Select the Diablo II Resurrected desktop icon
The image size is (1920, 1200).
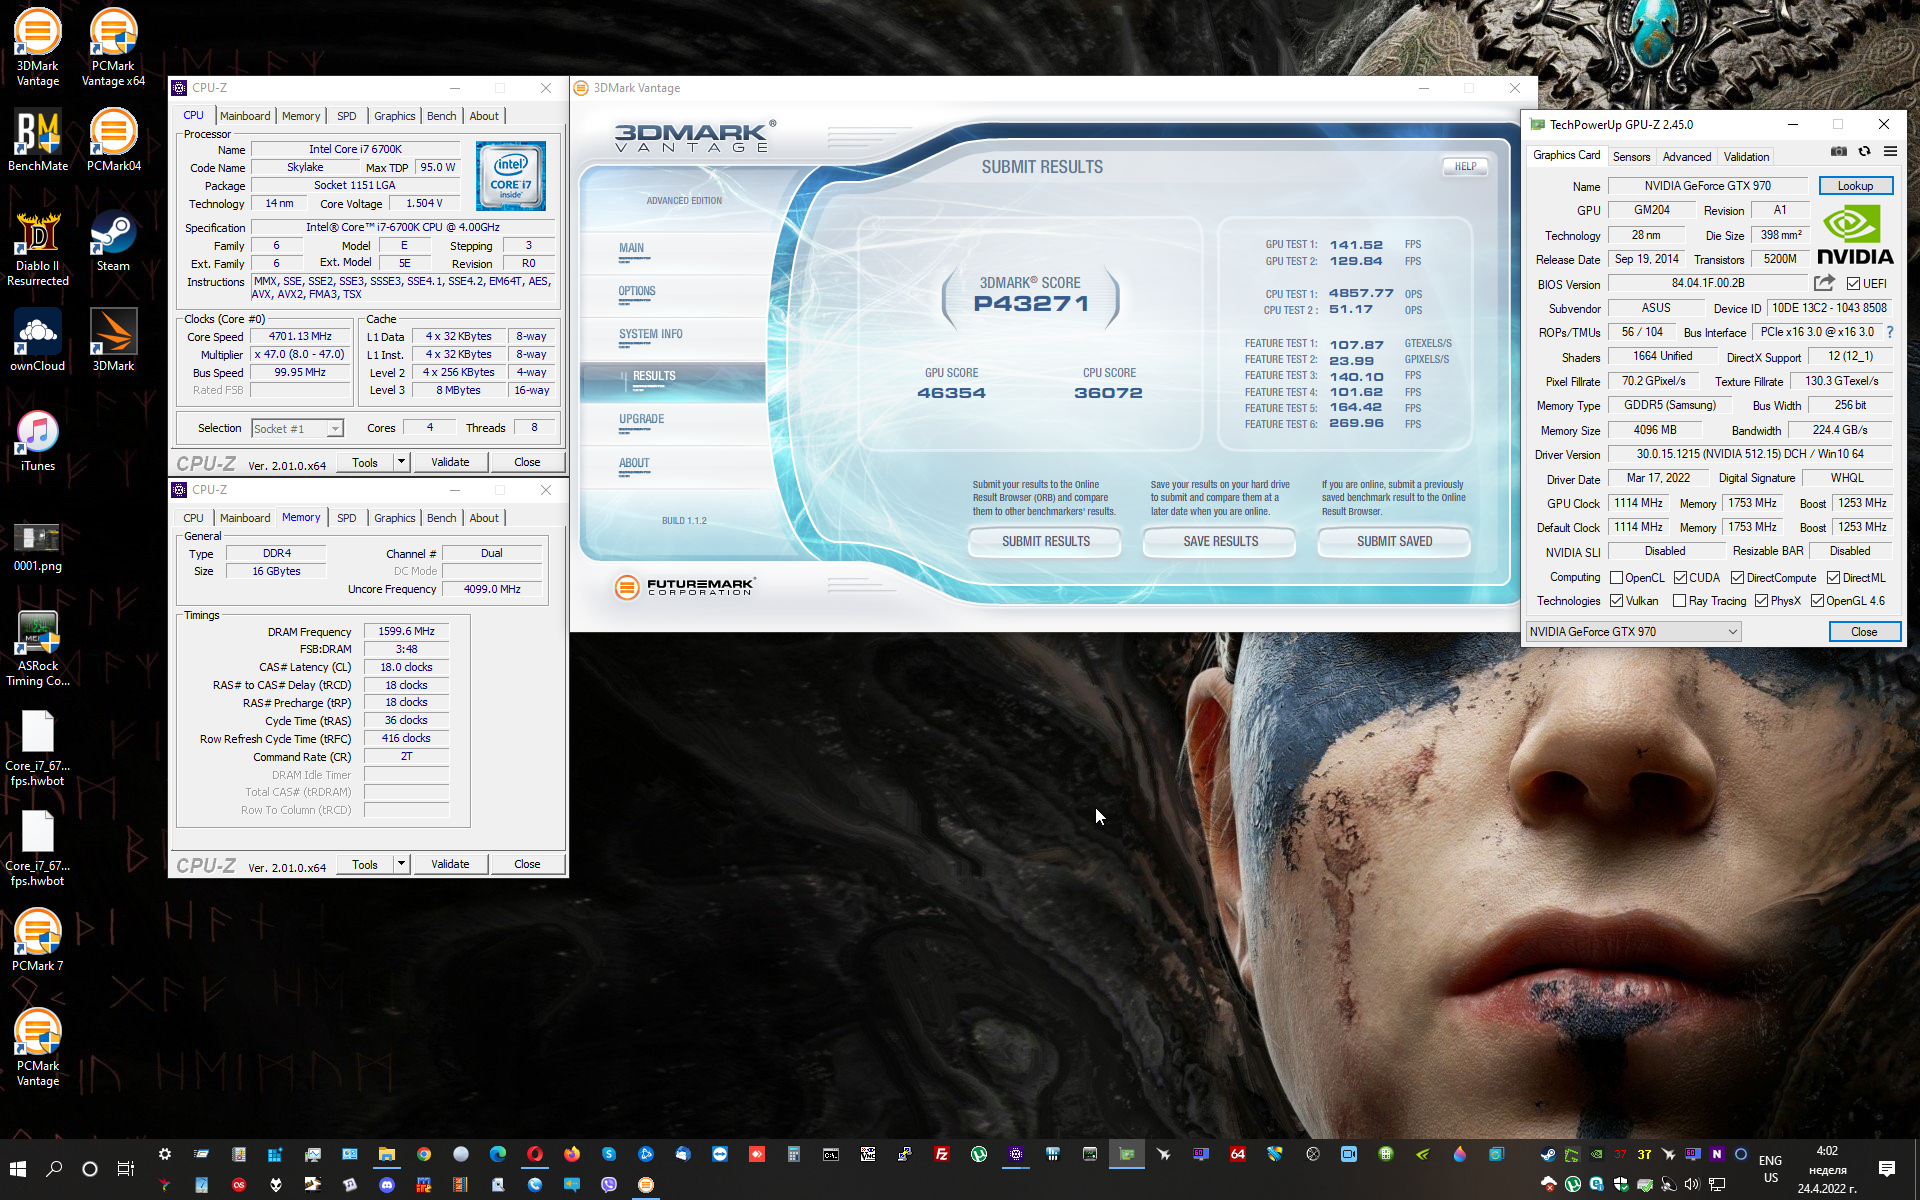click(38, 248)
